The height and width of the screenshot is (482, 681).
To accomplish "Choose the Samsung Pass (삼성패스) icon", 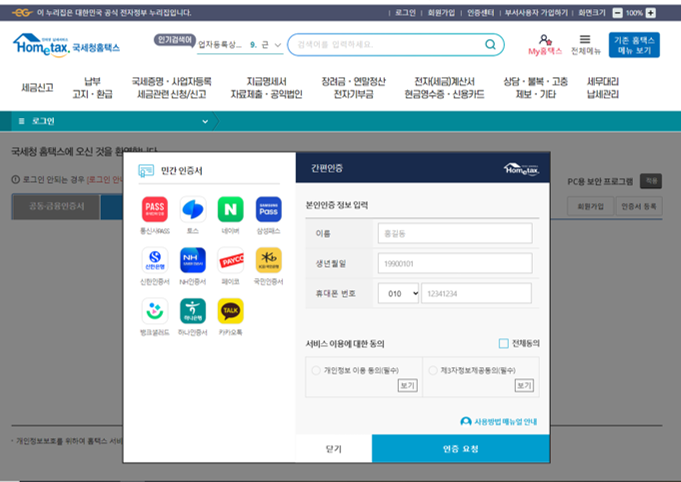I will point(268,209).
